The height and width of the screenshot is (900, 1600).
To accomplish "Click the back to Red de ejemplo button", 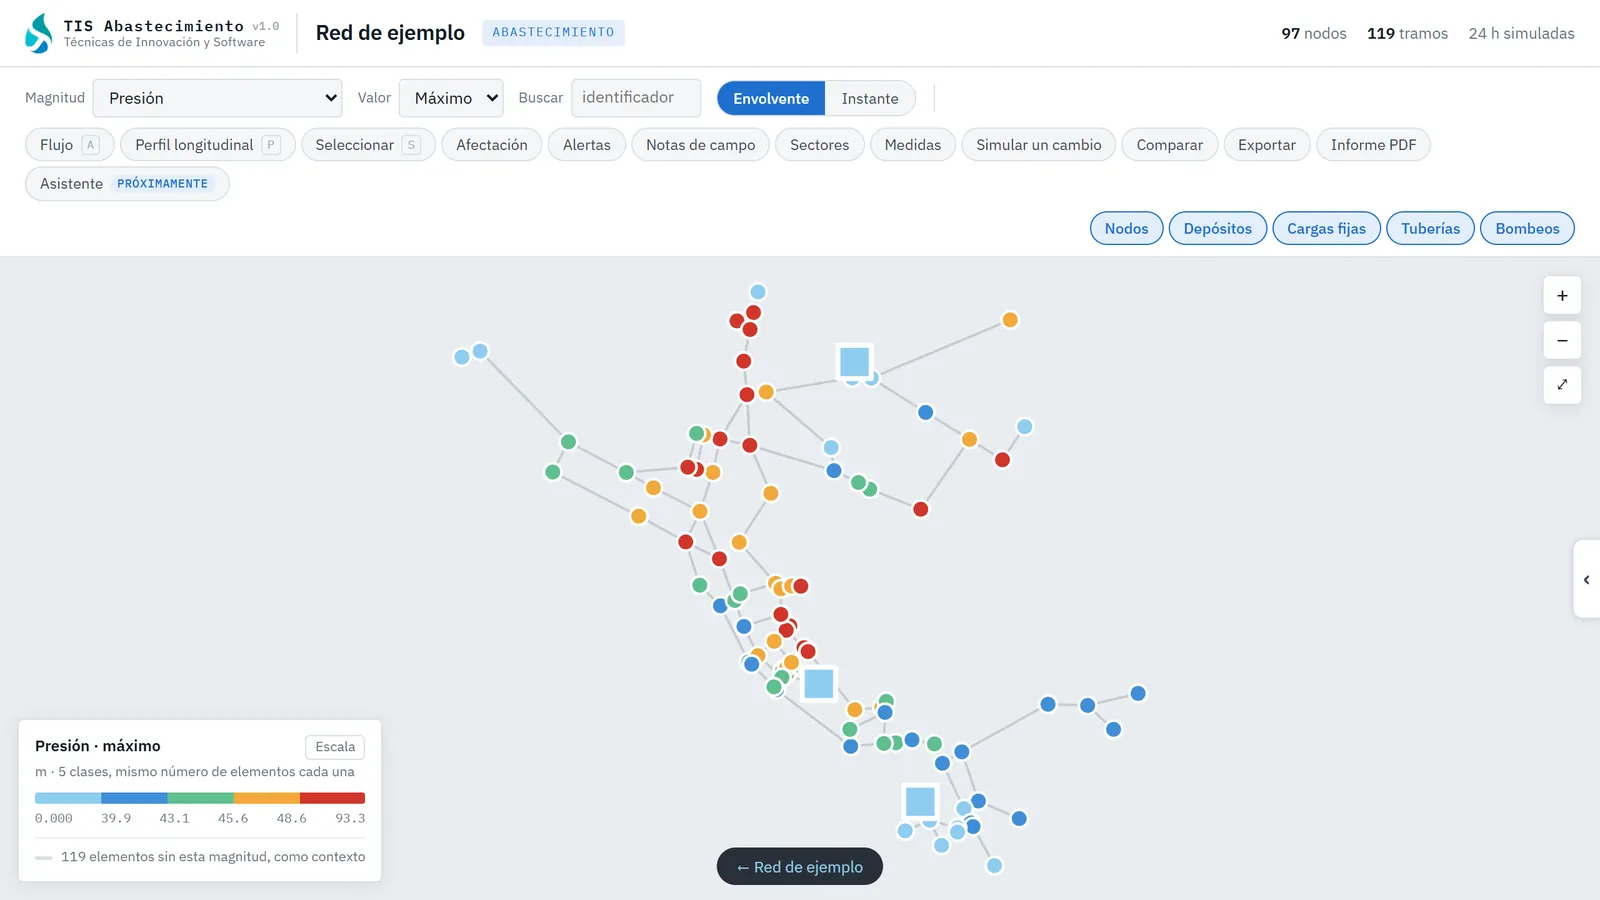I will 800,867.
